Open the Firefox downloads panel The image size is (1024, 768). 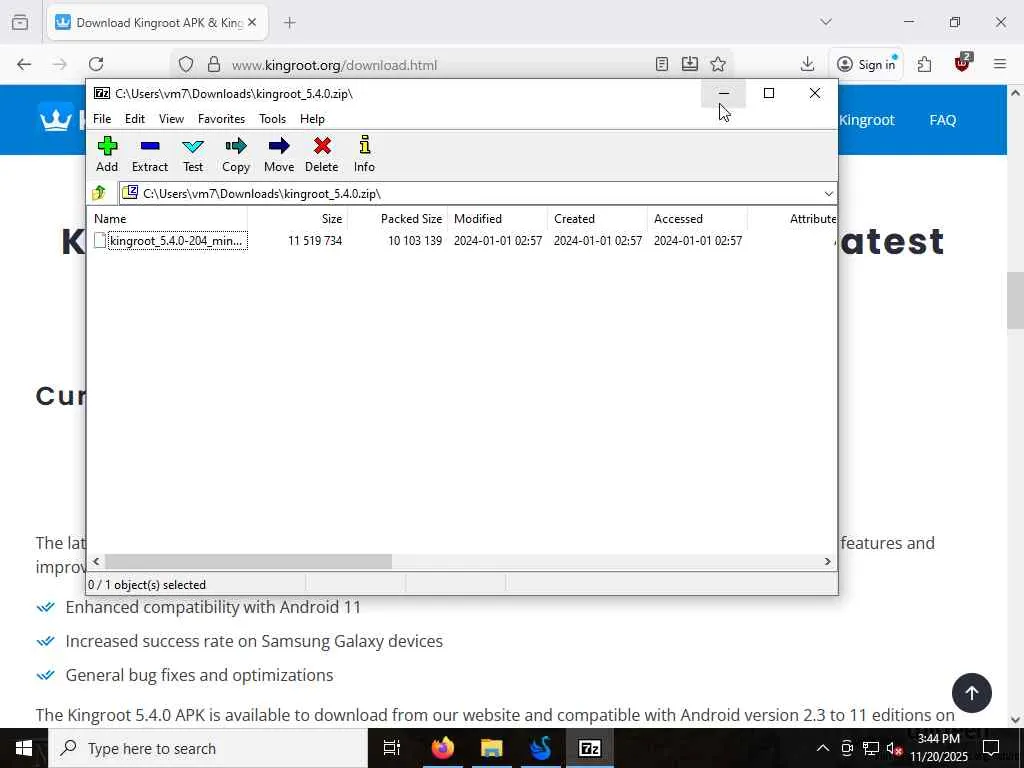pos(807,64)
